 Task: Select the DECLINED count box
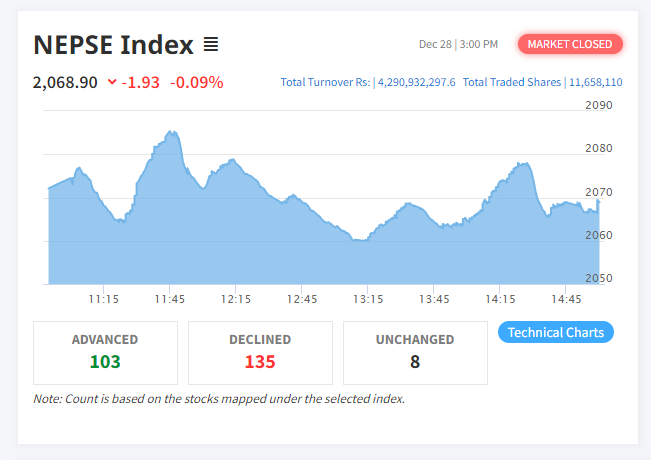pos(260,352)
